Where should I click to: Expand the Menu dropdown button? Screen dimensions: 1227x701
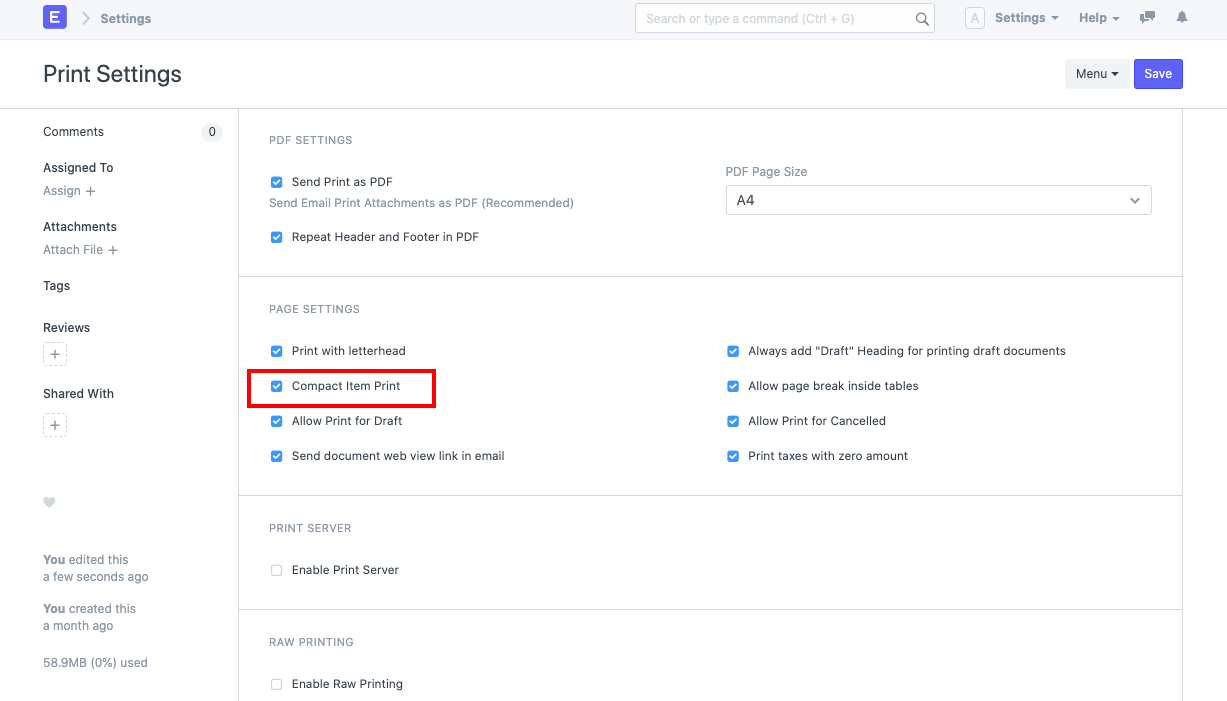coord(1097,74)
